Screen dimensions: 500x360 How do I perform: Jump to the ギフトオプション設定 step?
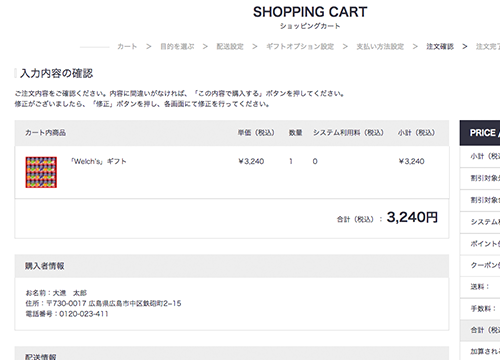(300, 46)
